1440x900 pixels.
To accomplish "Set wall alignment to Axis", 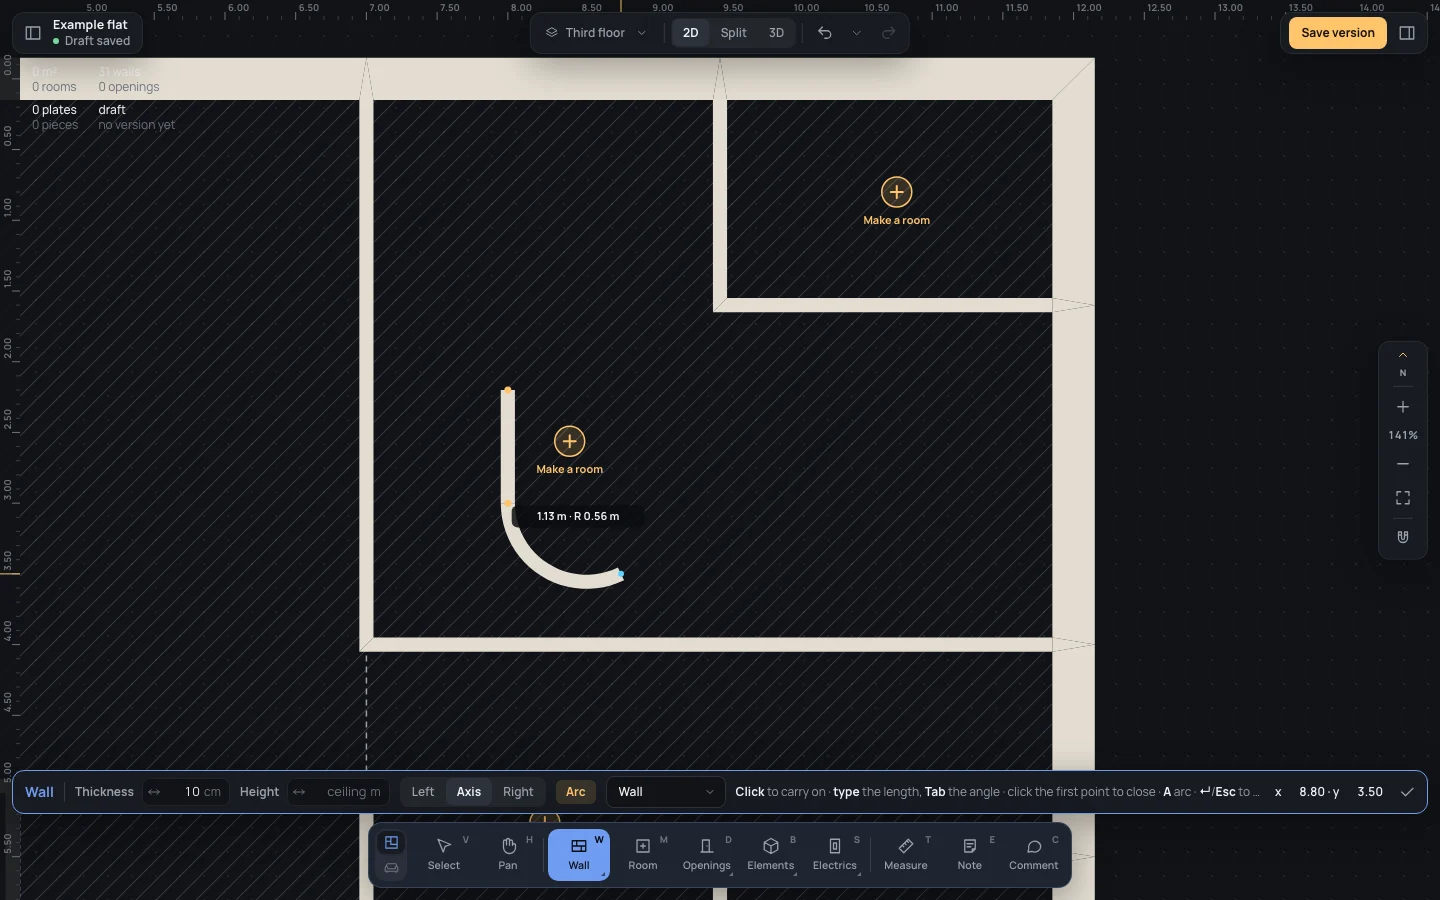I will (469, 792).
